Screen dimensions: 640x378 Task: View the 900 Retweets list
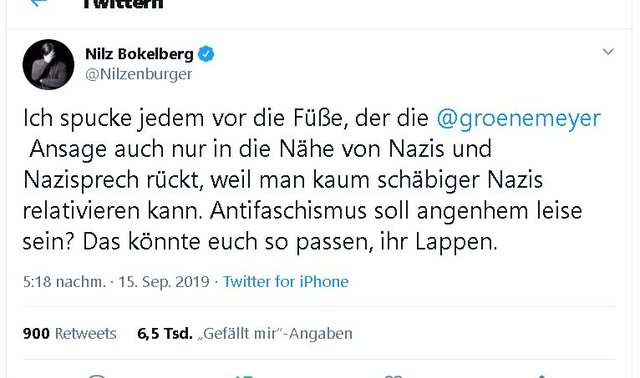(x=70, y=334)
